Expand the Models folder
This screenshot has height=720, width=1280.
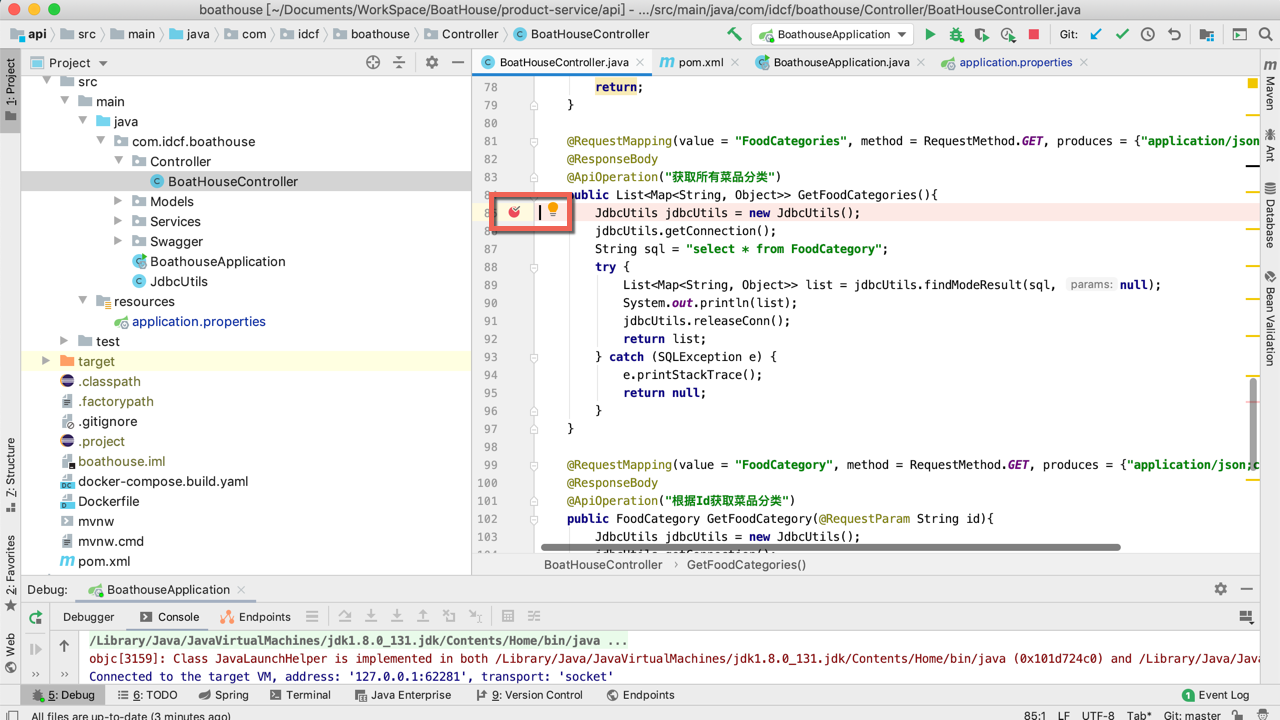(x=119, y=201)
